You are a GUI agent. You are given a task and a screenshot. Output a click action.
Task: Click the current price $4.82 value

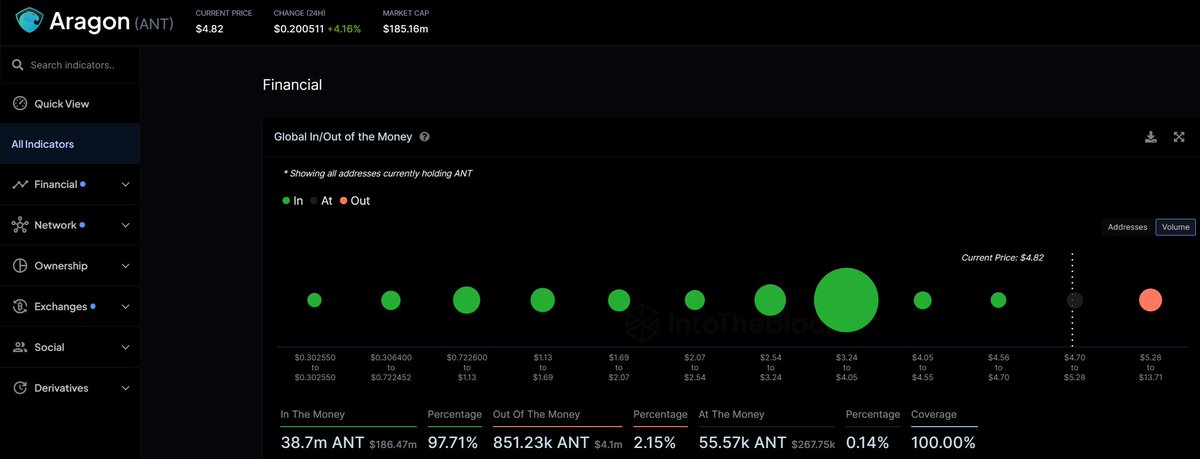click(210, 29)
